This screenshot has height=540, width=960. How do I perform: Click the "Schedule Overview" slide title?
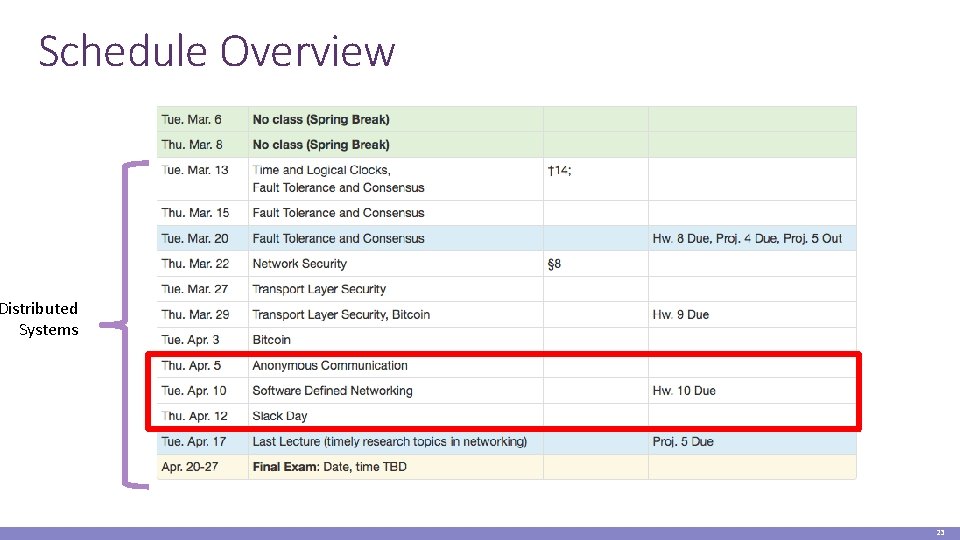pyautogui.click(x=217, y=51)
